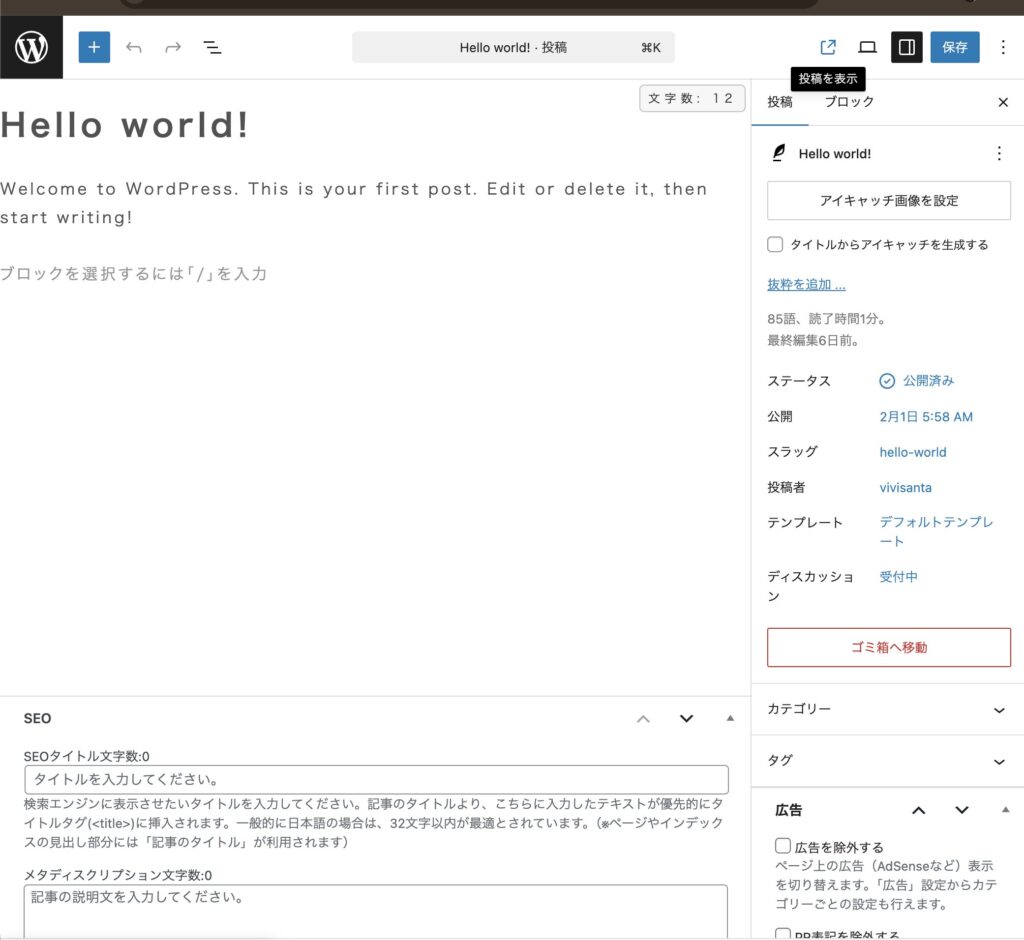Click the SEOタイトル input field
The height and width of the screenshot is (940, 1024).
(376, 779)
